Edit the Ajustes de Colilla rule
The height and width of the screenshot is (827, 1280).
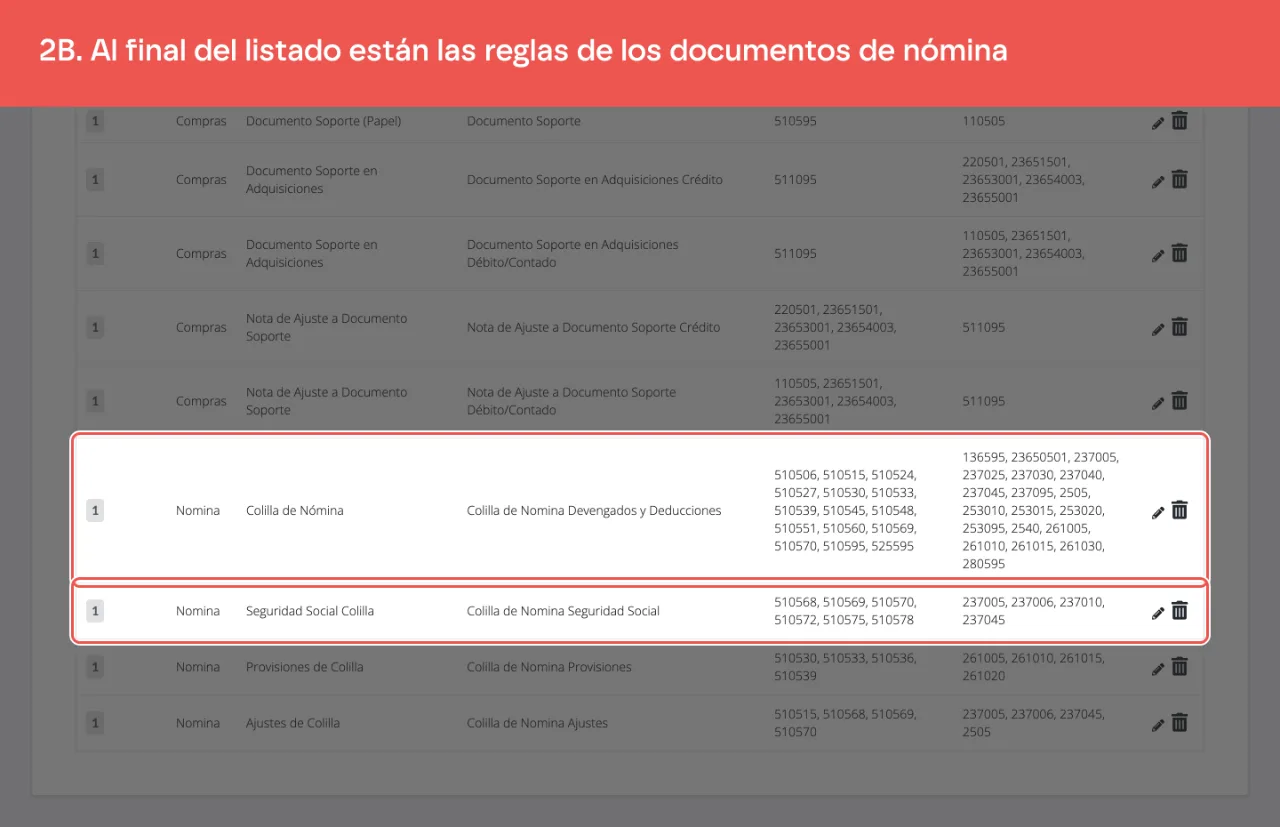[x=1158, y=725]
